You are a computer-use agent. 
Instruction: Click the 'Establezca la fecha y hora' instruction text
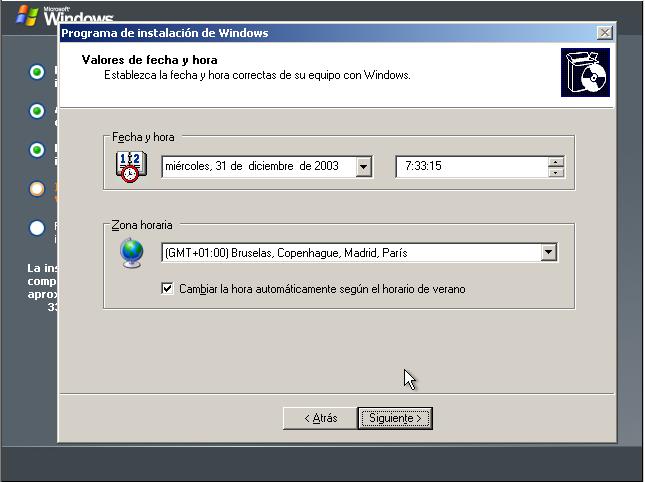[x=257, y=75]
